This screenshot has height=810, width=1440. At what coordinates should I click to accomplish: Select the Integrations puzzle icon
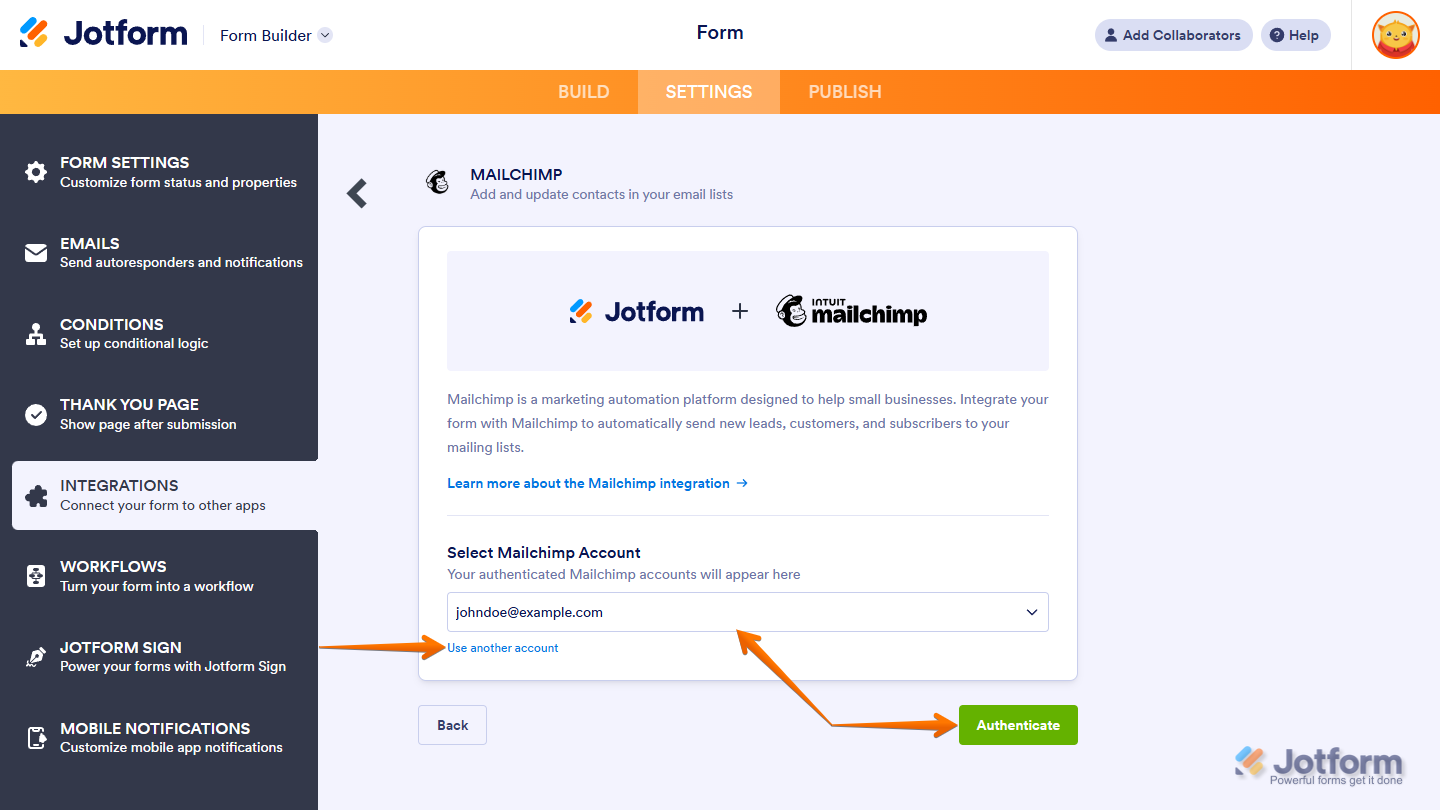click(x=34, y=495)
